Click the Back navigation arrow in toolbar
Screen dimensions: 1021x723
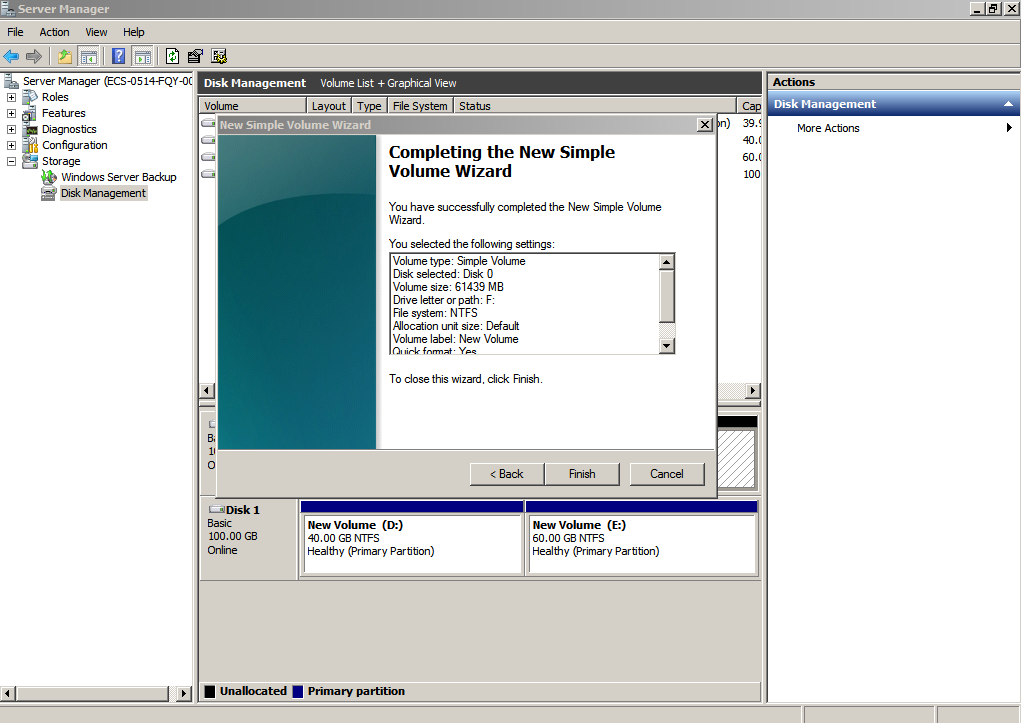coord(11,57)
